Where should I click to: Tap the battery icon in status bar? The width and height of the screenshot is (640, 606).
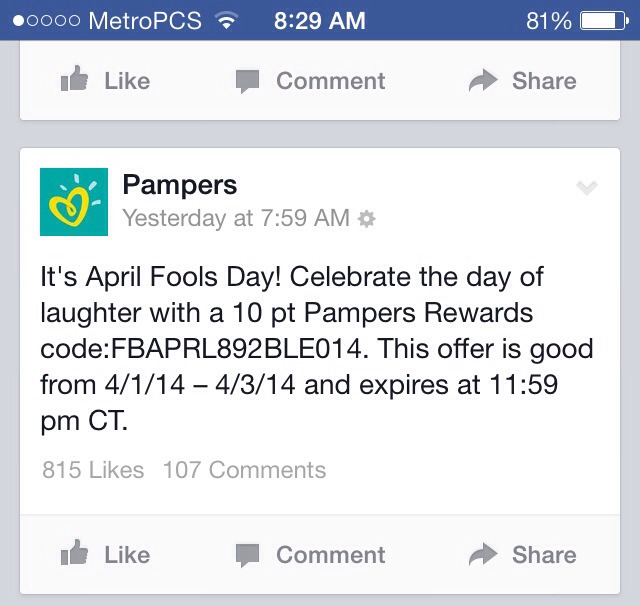(x=604, y=21)
